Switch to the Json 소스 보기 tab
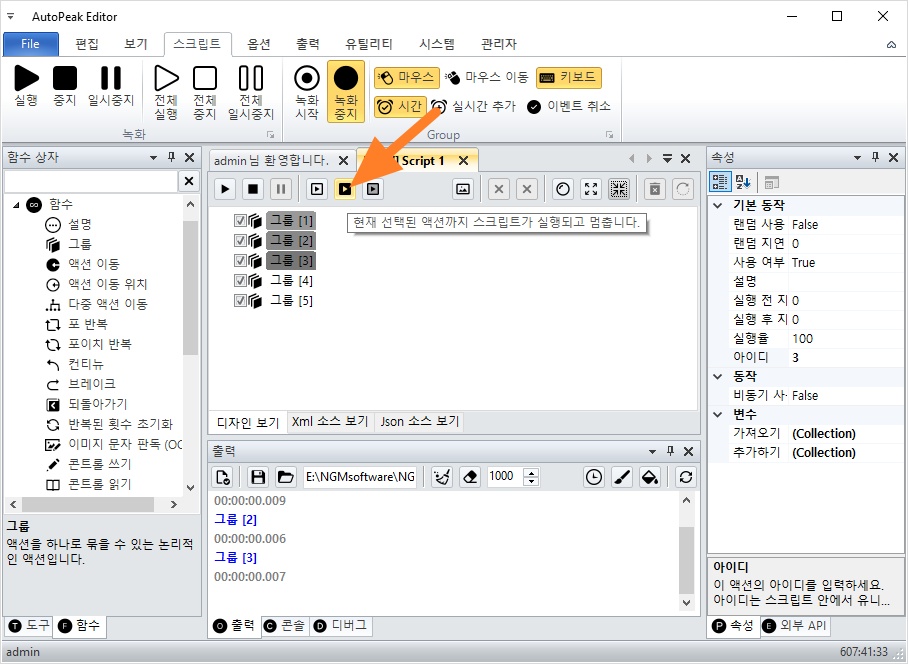 (x=419, y=421)
